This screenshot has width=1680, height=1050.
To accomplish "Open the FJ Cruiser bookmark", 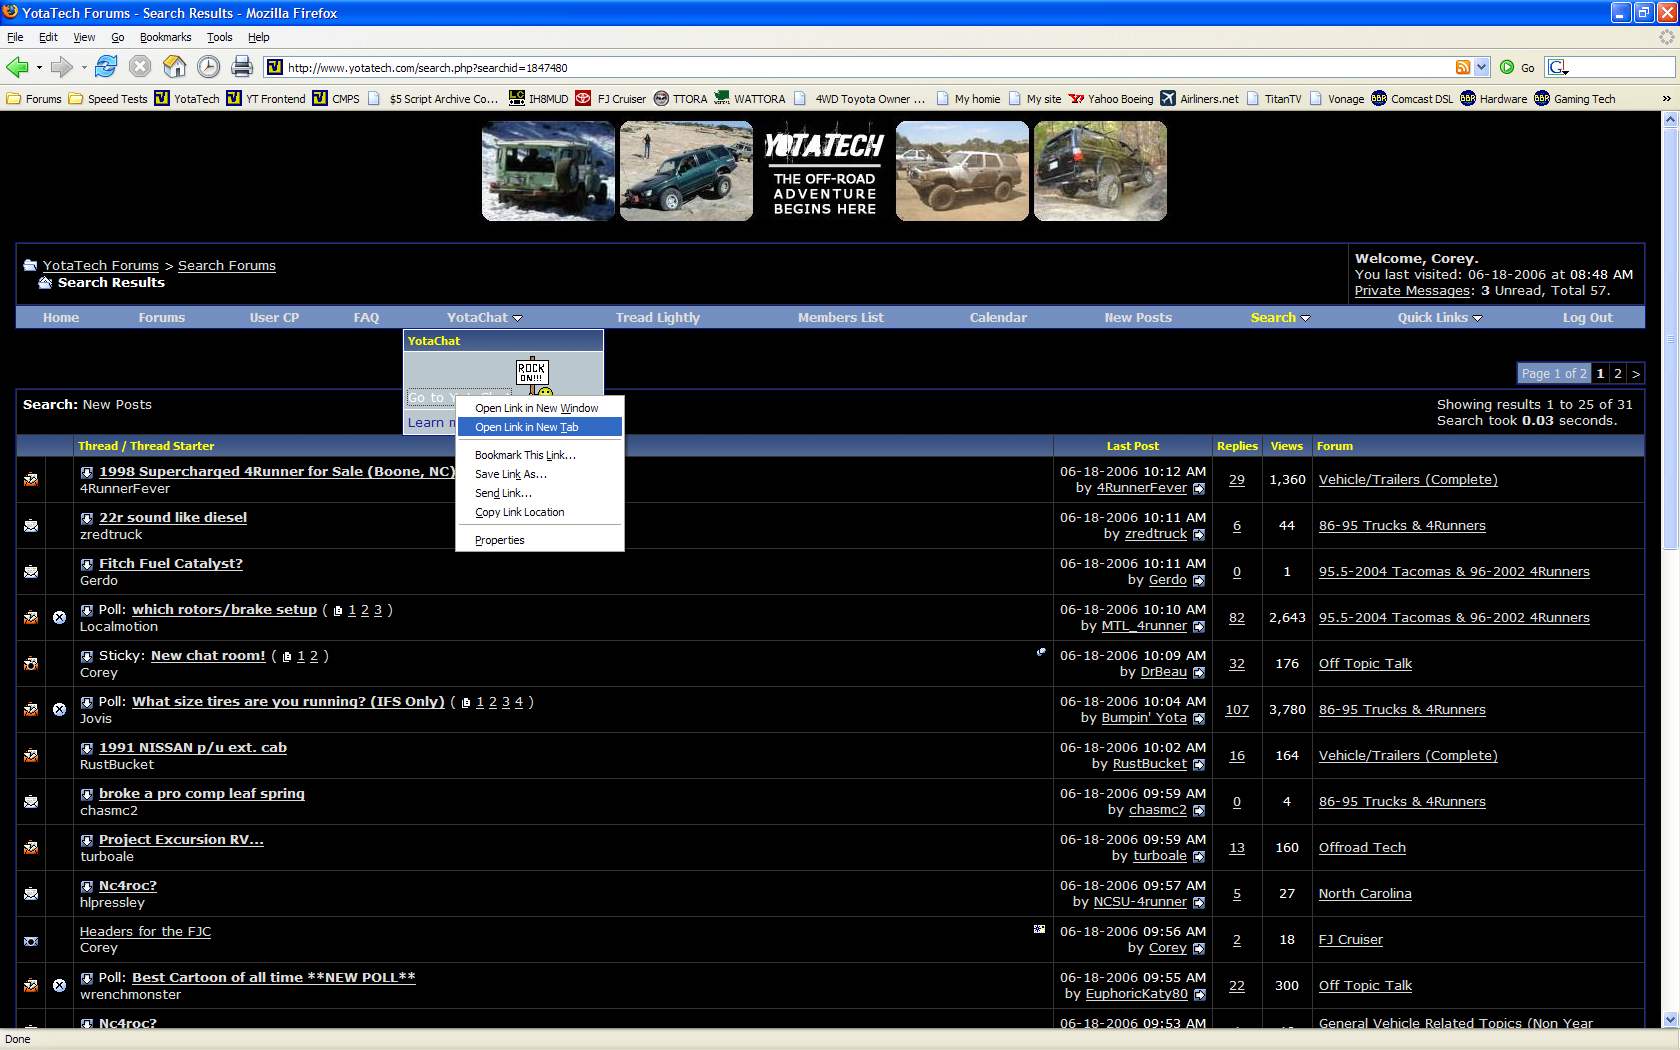I will [610, 99].
